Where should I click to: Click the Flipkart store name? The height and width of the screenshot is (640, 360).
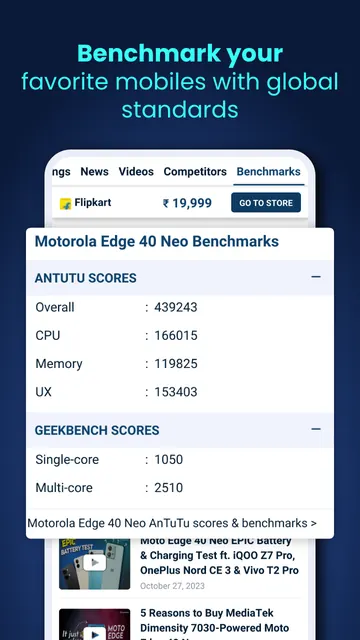click(93, 202)
